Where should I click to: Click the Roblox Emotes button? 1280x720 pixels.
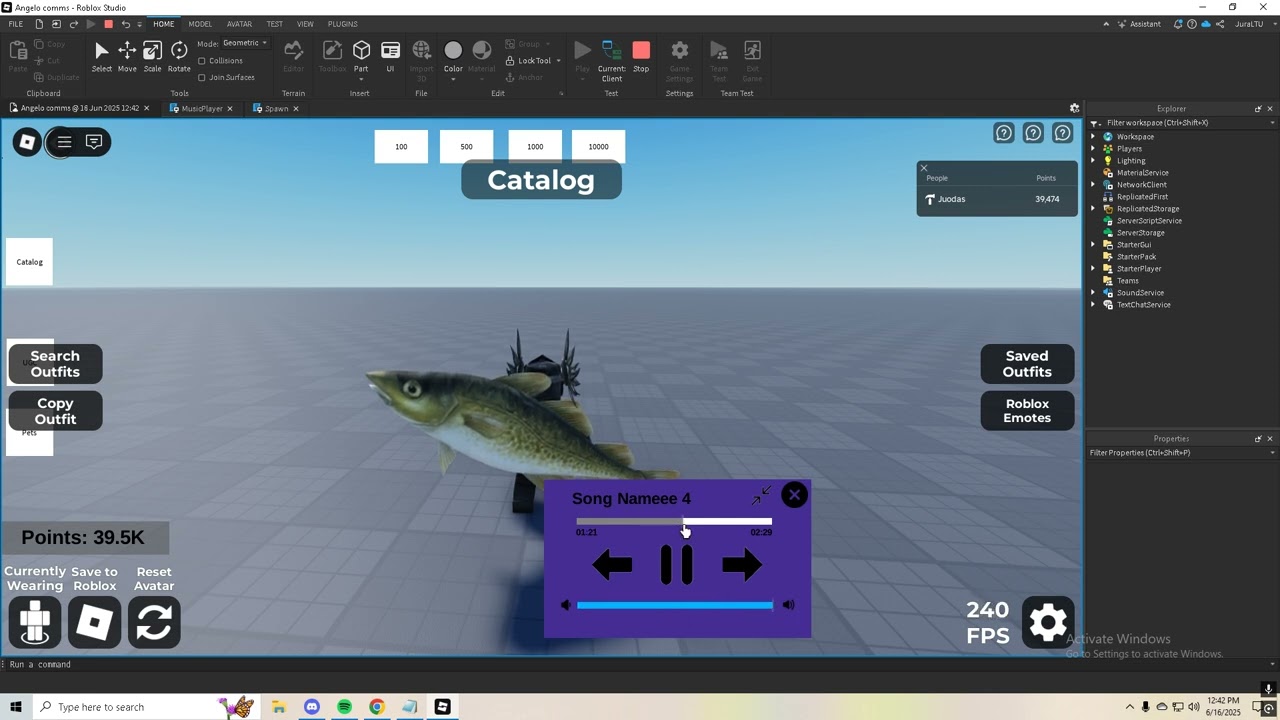coord(1027,411)
